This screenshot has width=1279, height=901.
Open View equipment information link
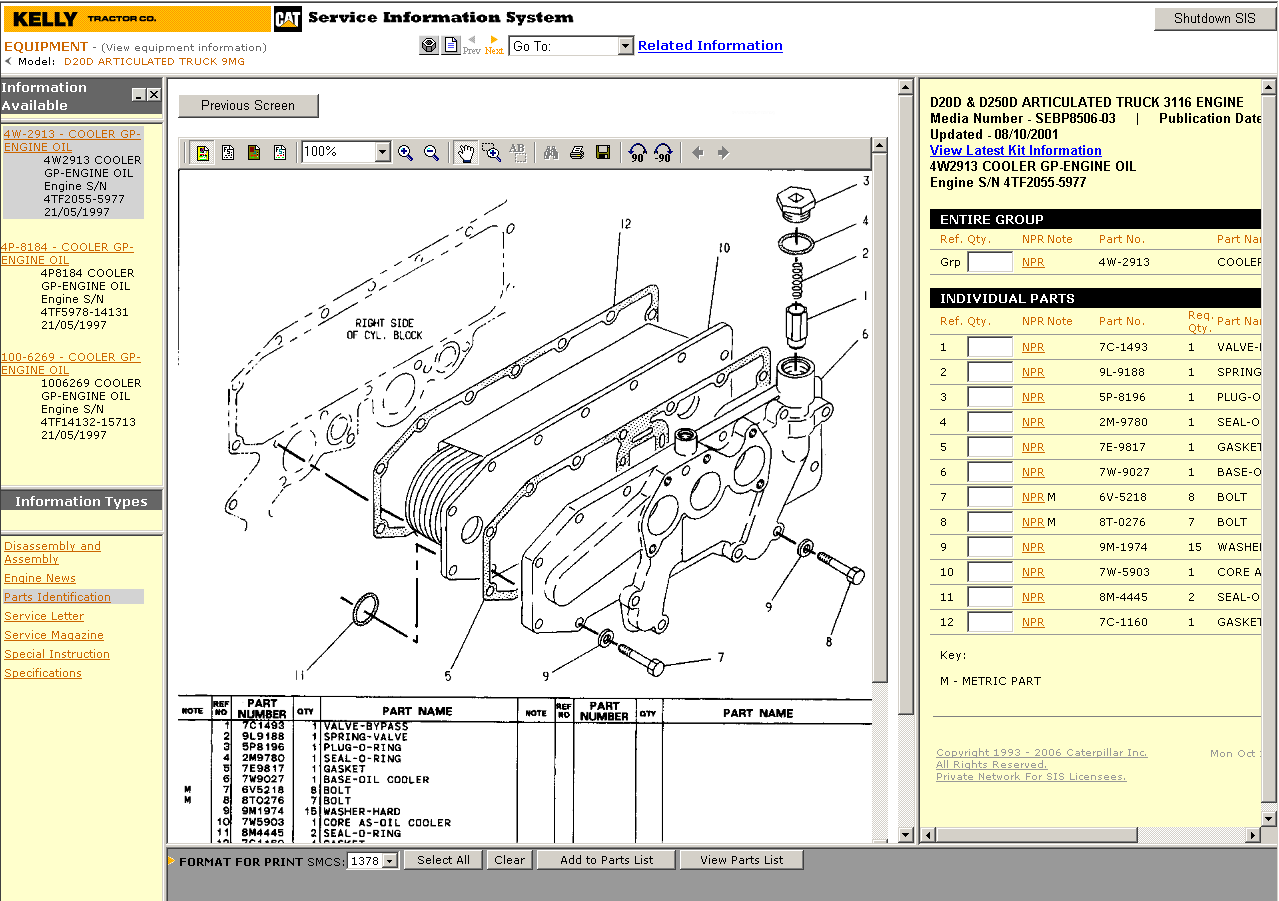coord(184,47)
